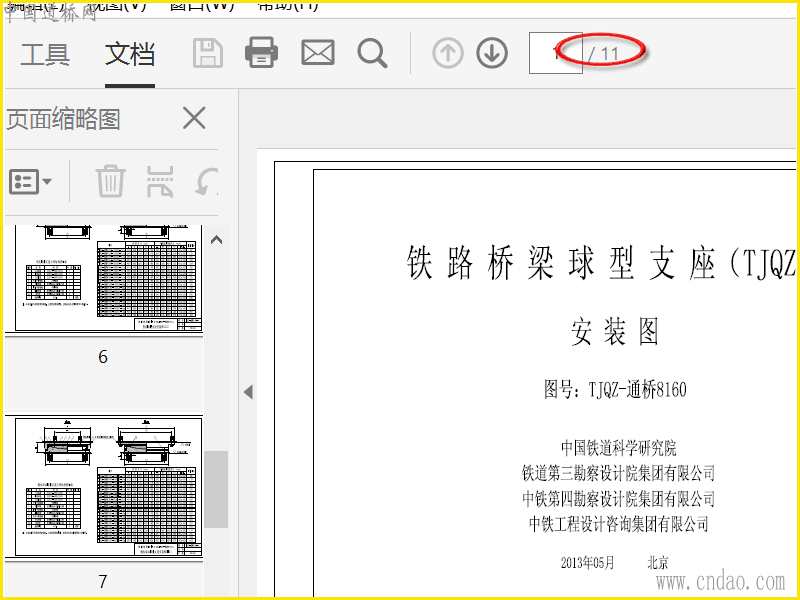
Task: Click the page label 7
Action: [103, 581]
